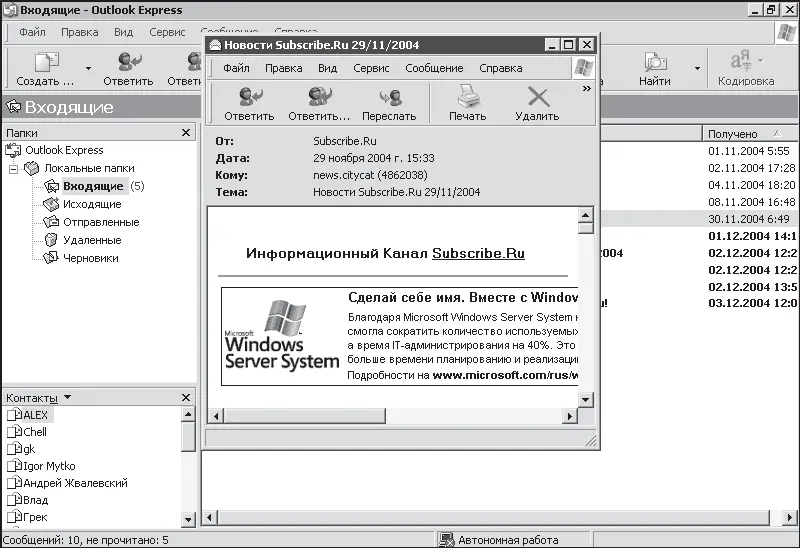Open Сервис menu in main Outlook window
800x548 pixels.
167,32
